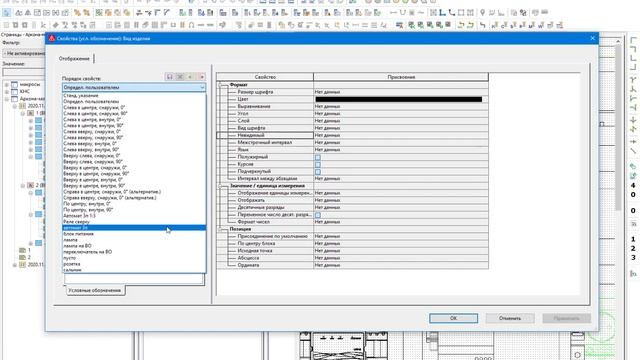Click the Десятичные разряды property row
The image size is (640, 360).
pyautogui.click(x=353, y=207)
